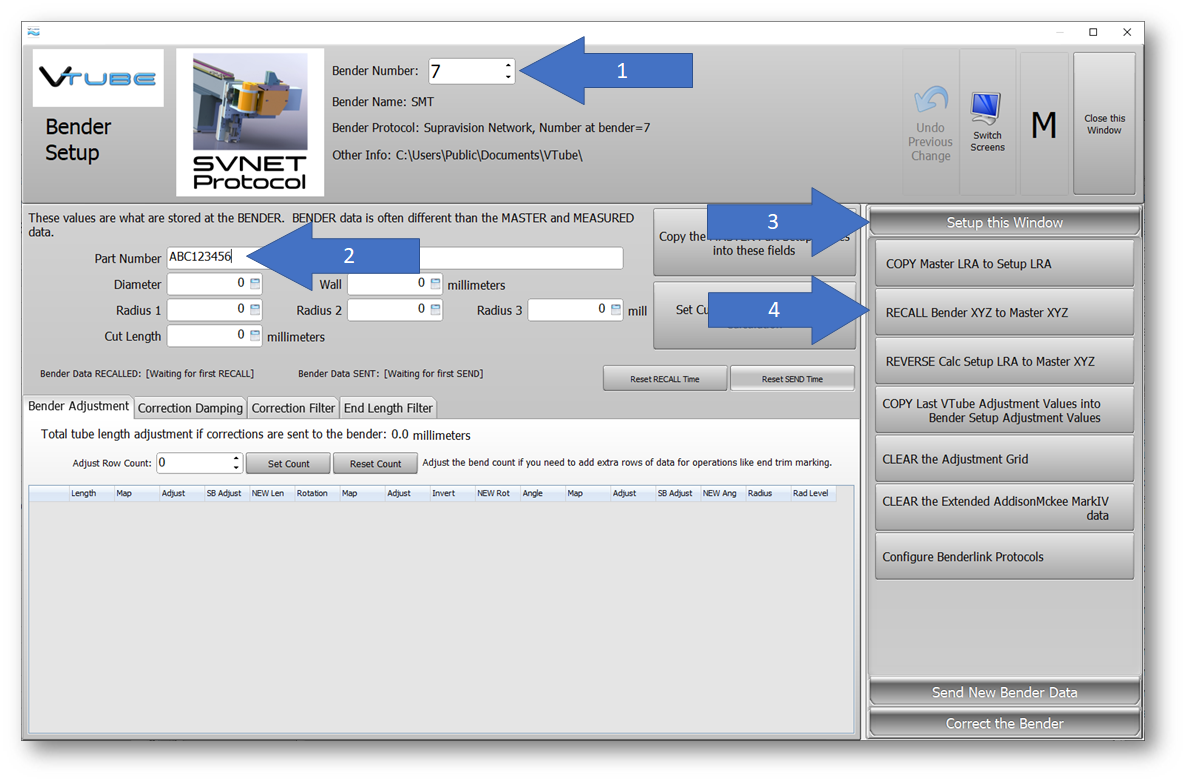Screen dimensions: 1187x783
Task: Expand the Setup this Window section
Action: 1004,222
